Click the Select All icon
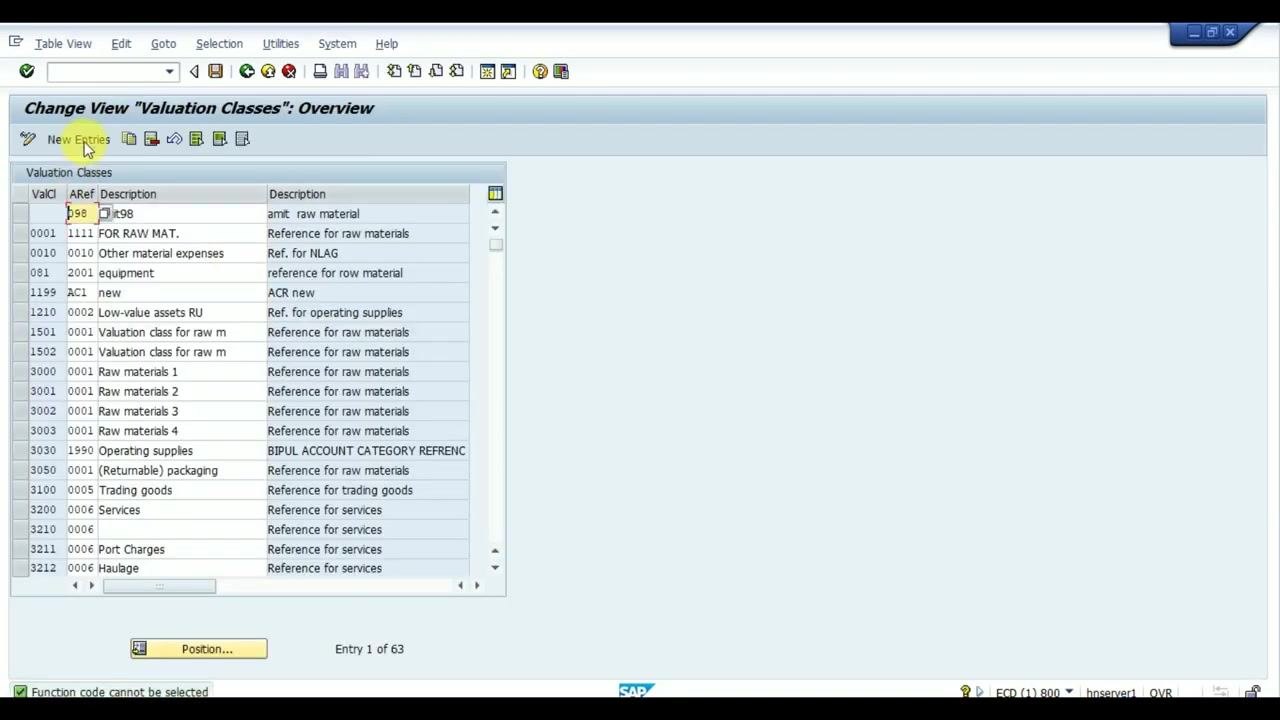This screenshot has width=1280, height=720. 196,139
